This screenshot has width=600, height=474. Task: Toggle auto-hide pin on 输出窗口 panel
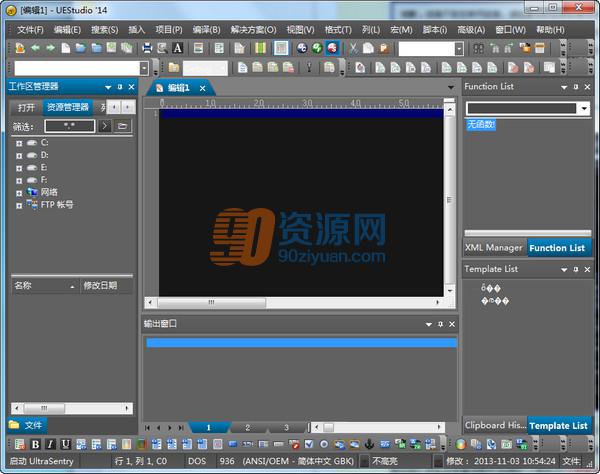point(440,324)
